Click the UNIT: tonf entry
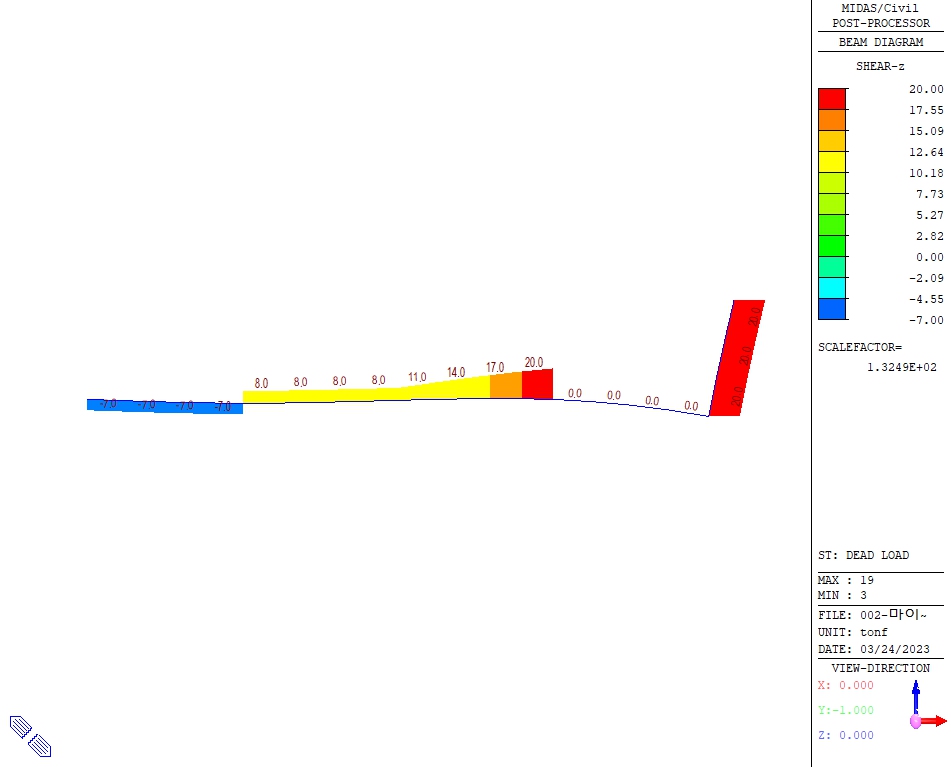Screen dimensions: 951x767 click(x=852, y=632)
